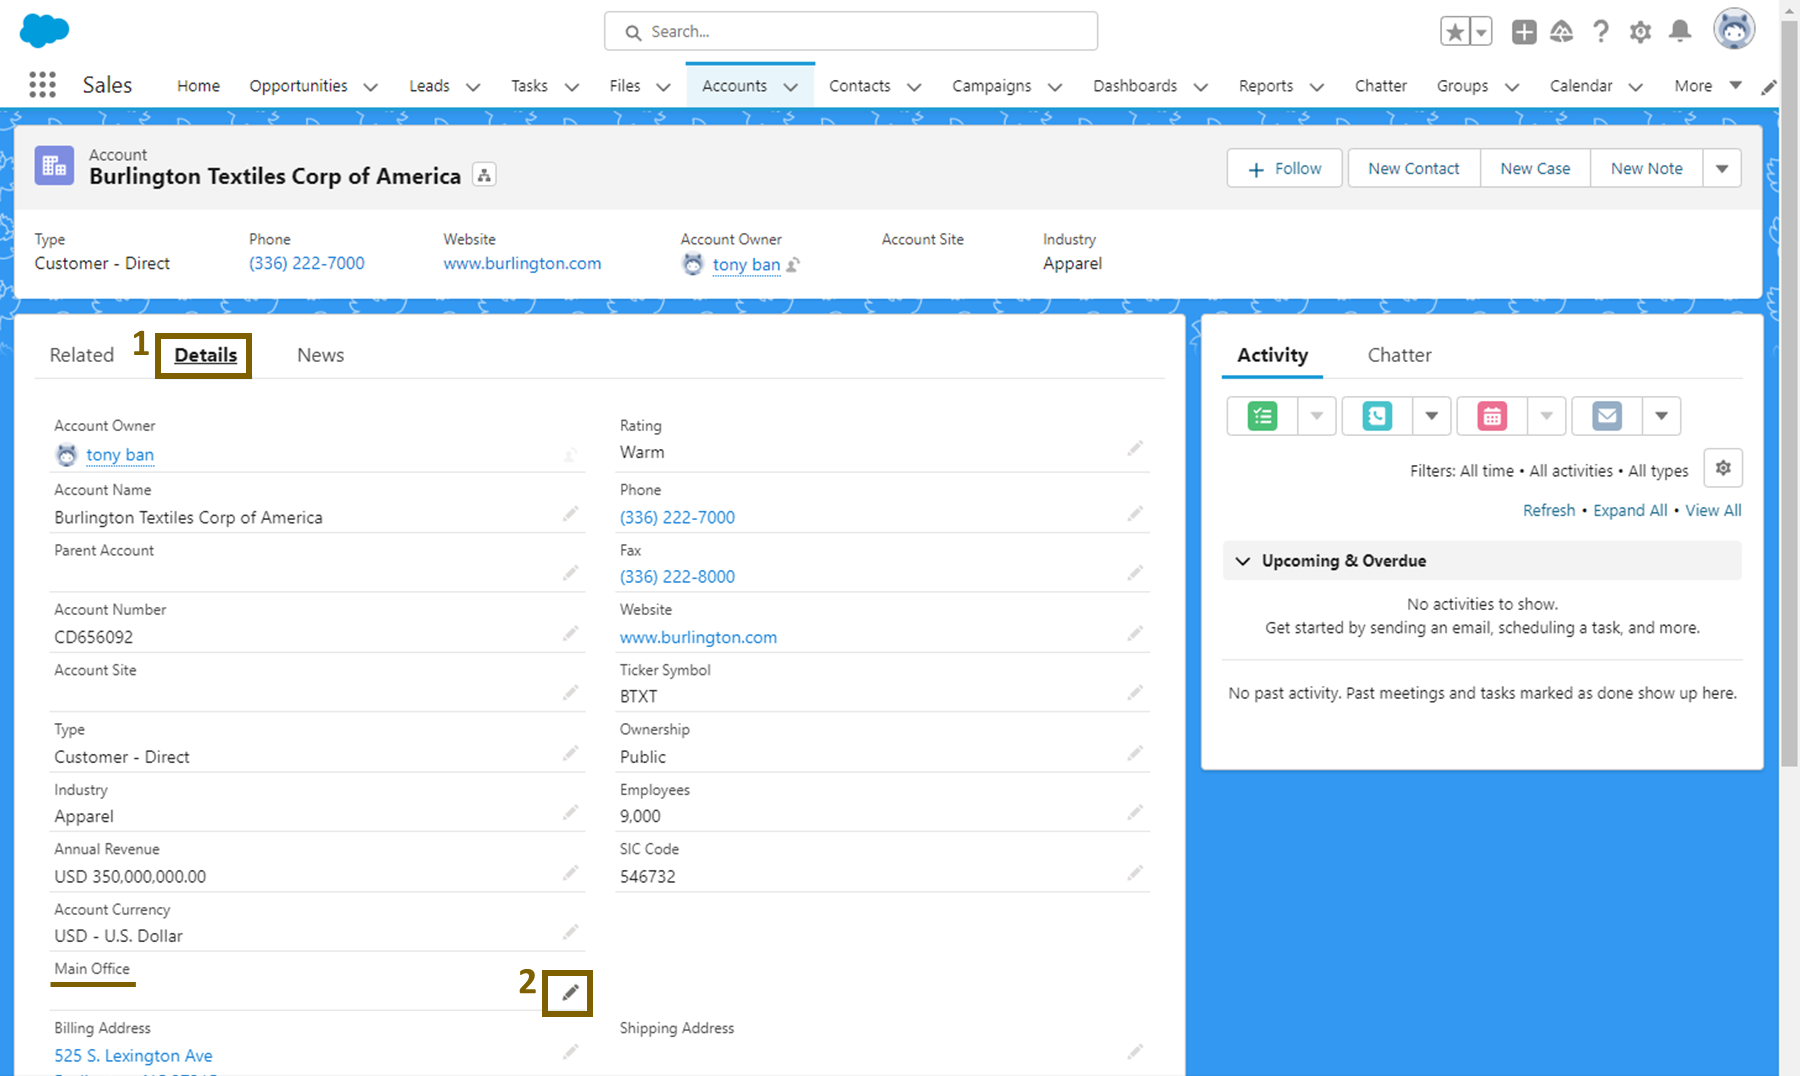Open the Trailhead guidance icon
This screenshot has height=1076, width=1800.
[x=1562, y=32]
